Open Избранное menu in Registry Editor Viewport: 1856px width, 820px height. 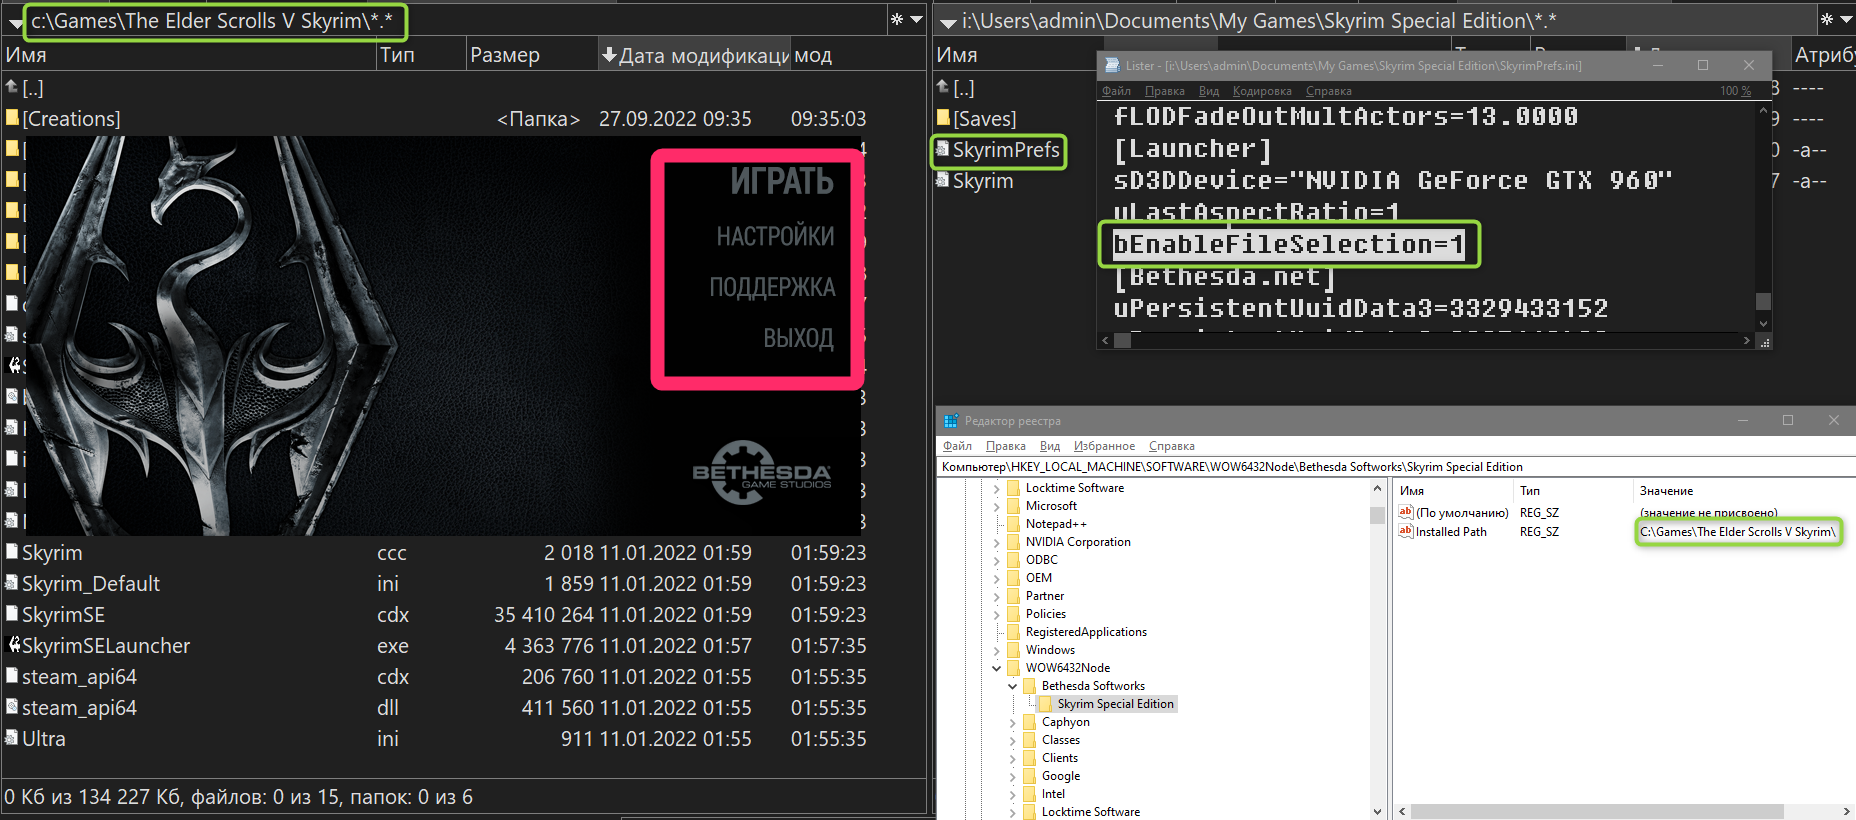point(1104,446)
